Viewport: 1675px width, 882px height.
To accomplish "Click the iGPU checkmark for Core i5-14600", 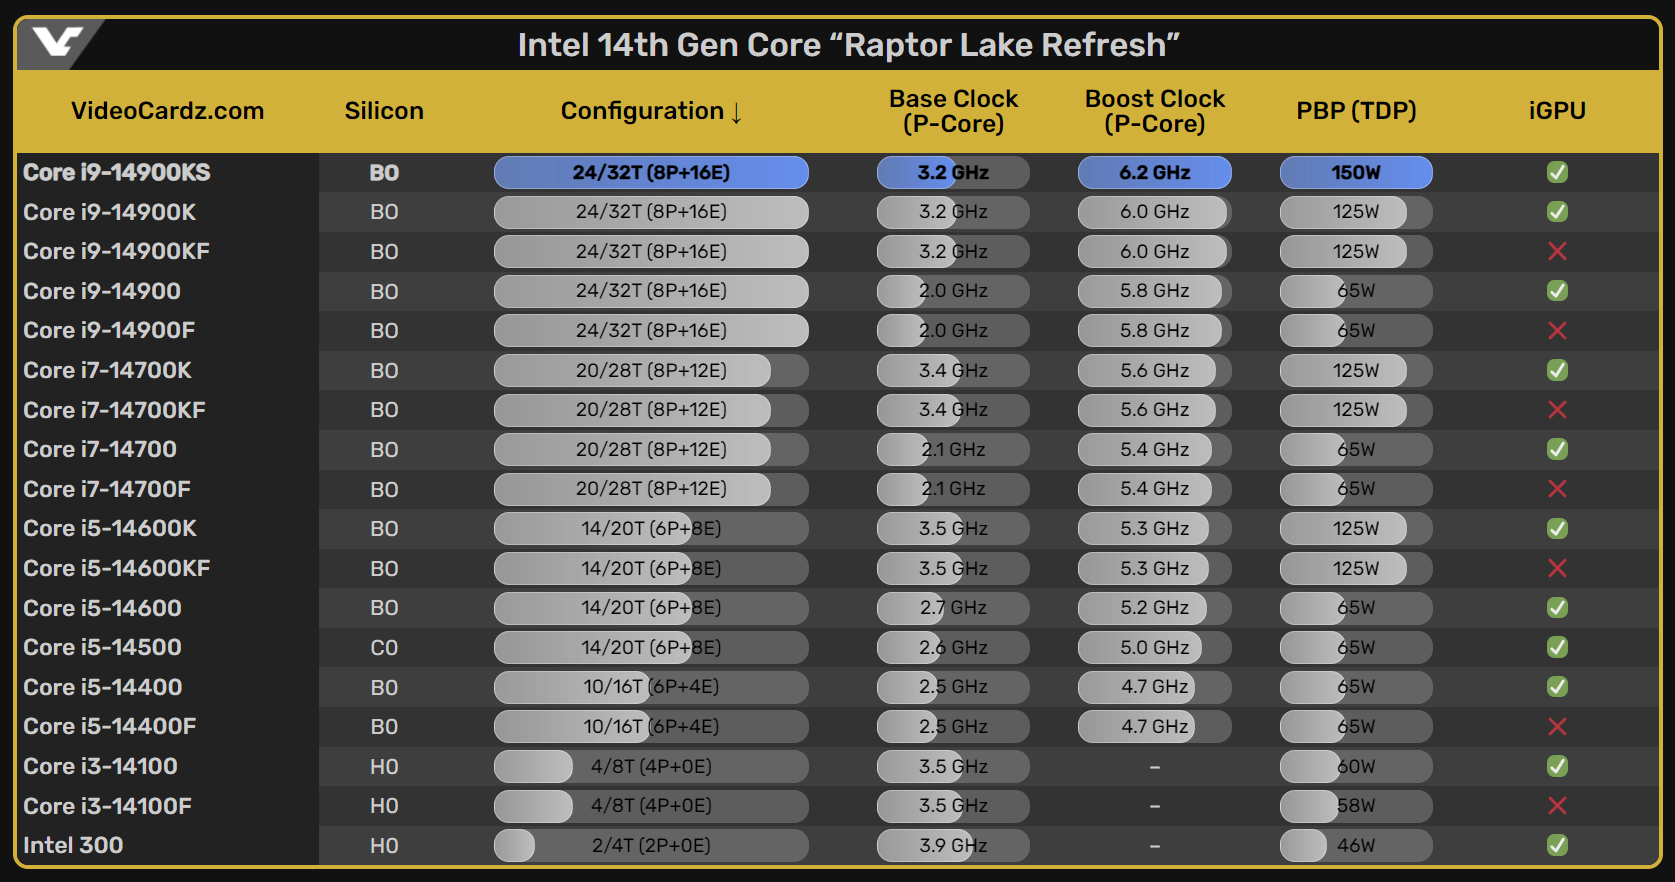I will point(1557,607).
